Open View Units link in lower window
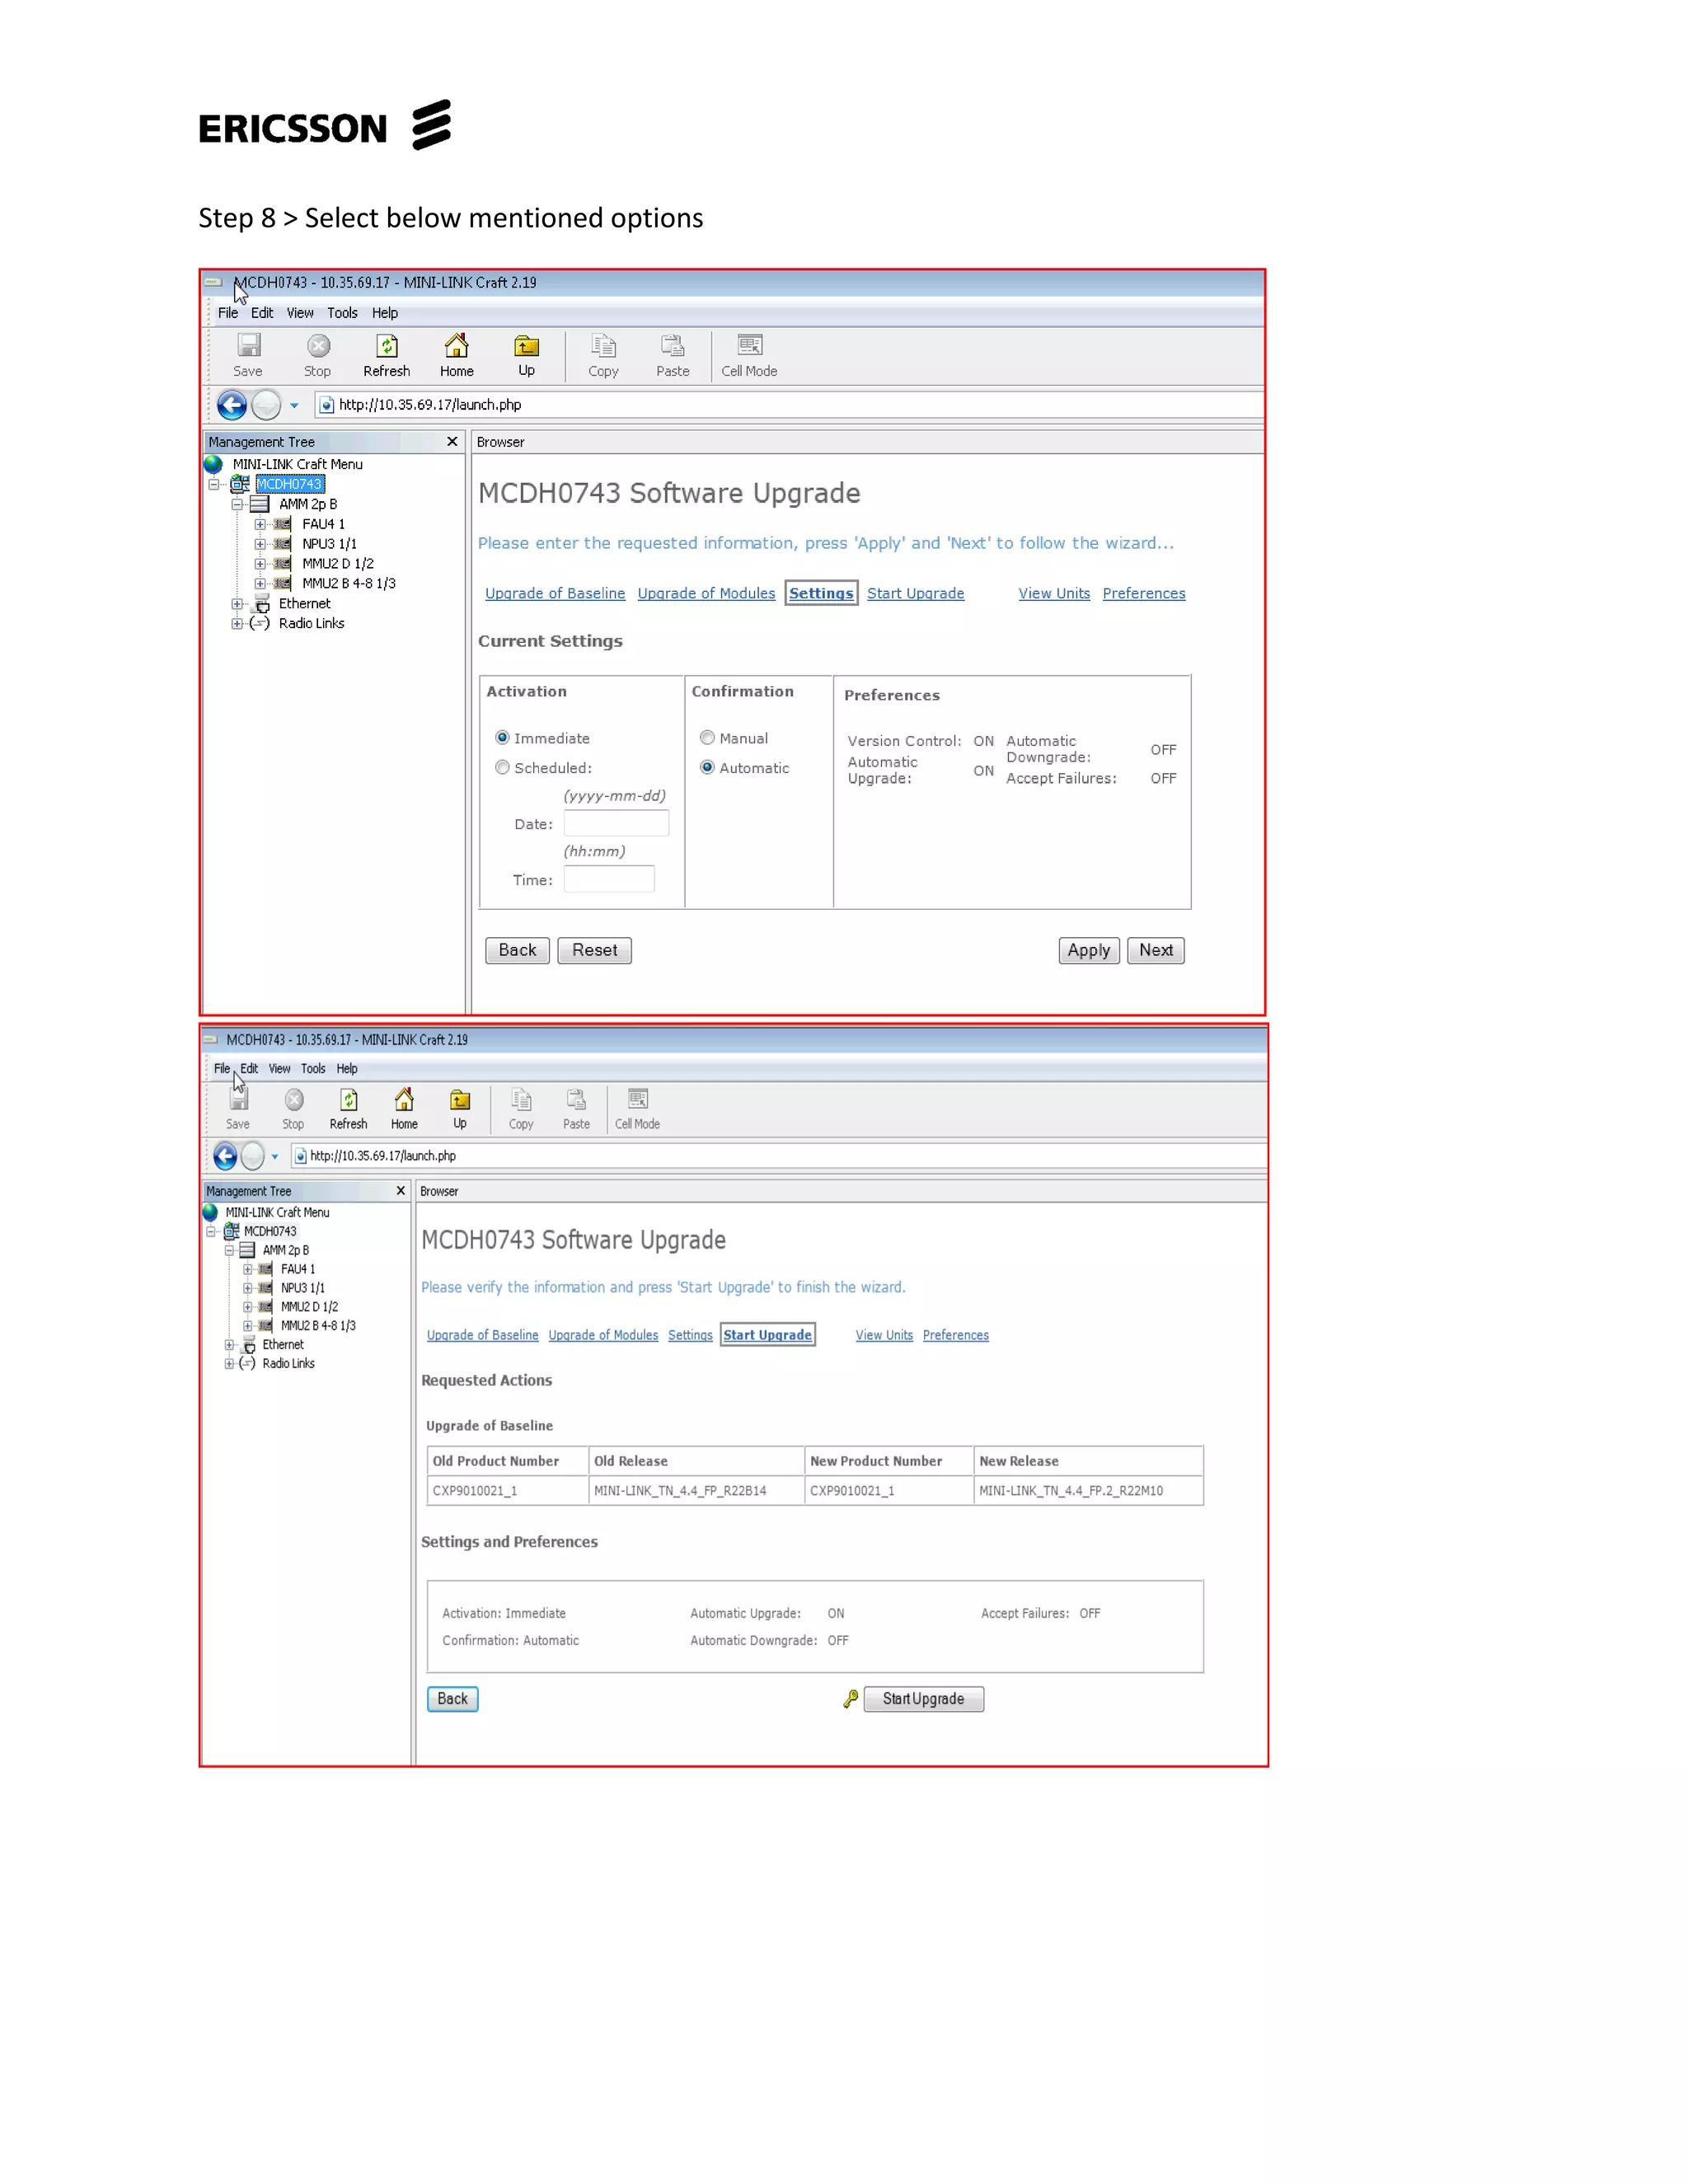This screenshot has width=1688, height=2184. pos(884,1335)
